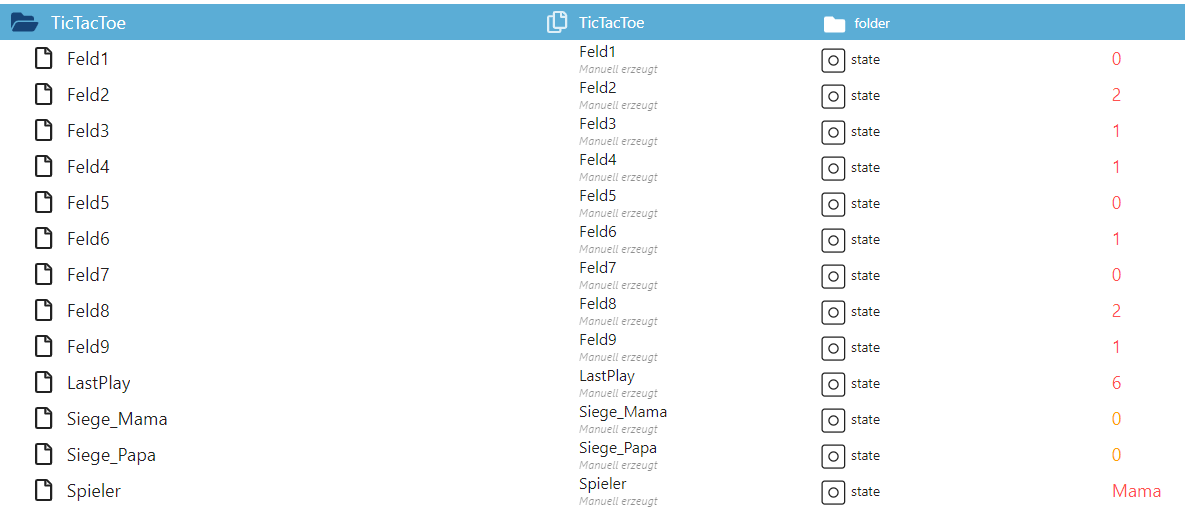Click the LastPlay file icon

pos(44,383)
